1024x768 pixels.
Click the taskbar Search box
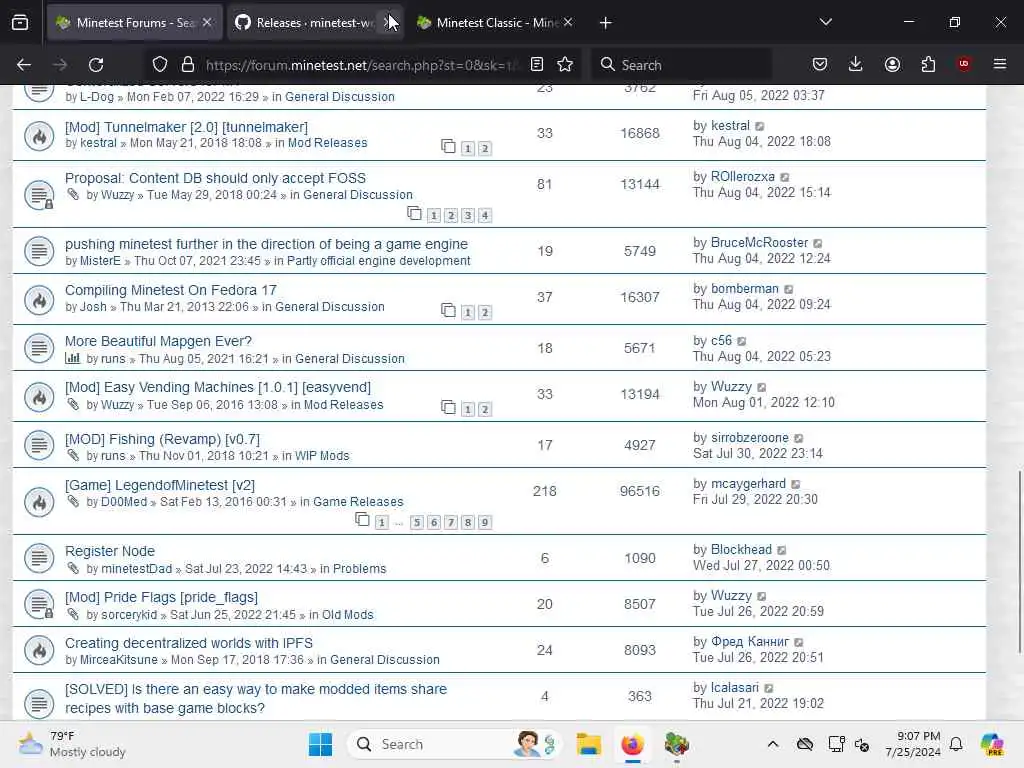coord(455,744)
